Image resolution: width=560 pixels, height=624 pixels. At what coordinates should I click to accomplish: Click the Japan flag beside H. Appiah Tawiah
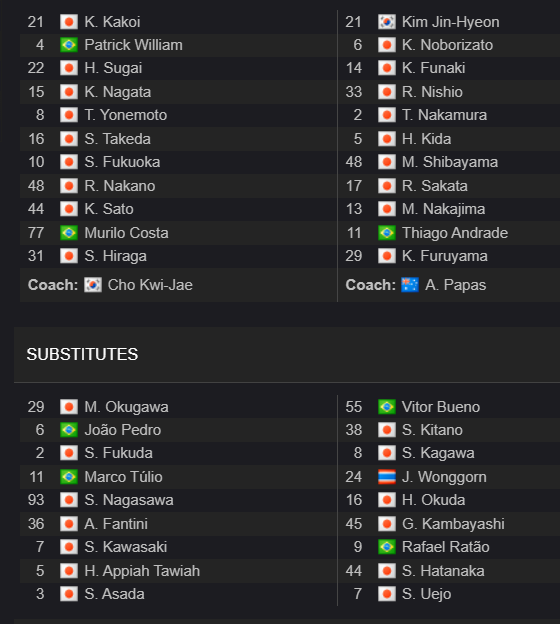coord(68,571)
